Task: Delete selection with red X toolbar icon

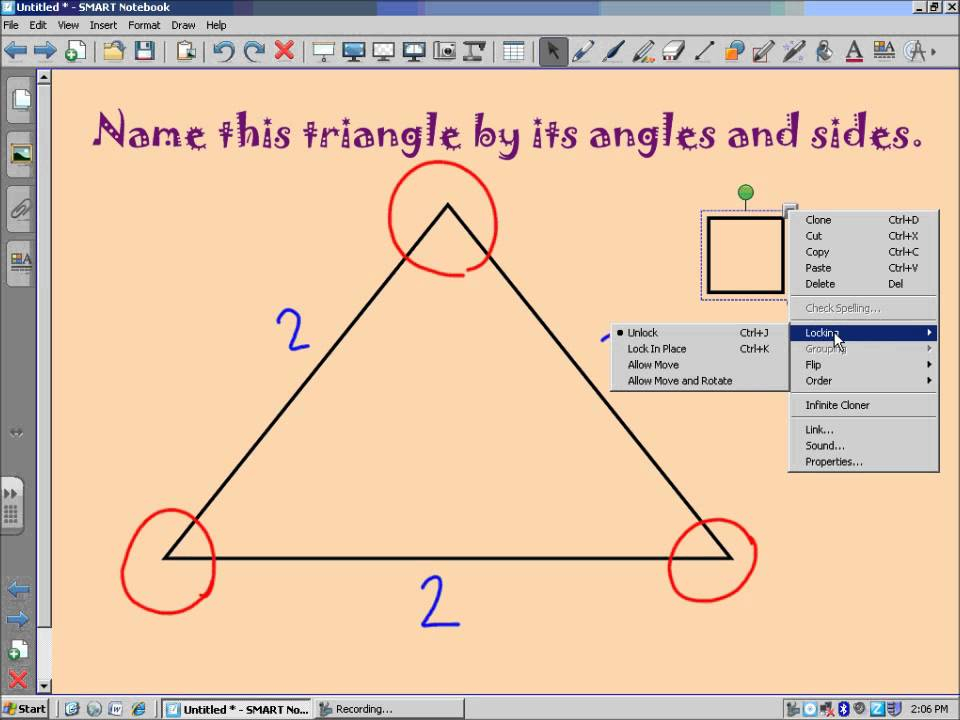Action: pyautogui.click(x=284, y=51)
